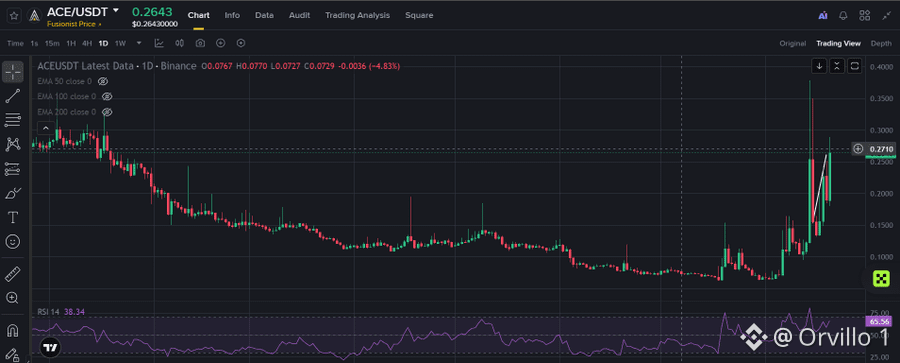Add an alert at the 0.2710 price
This screenshot has width=900, height=363.
pyautogui.click(x=858, y=149)
